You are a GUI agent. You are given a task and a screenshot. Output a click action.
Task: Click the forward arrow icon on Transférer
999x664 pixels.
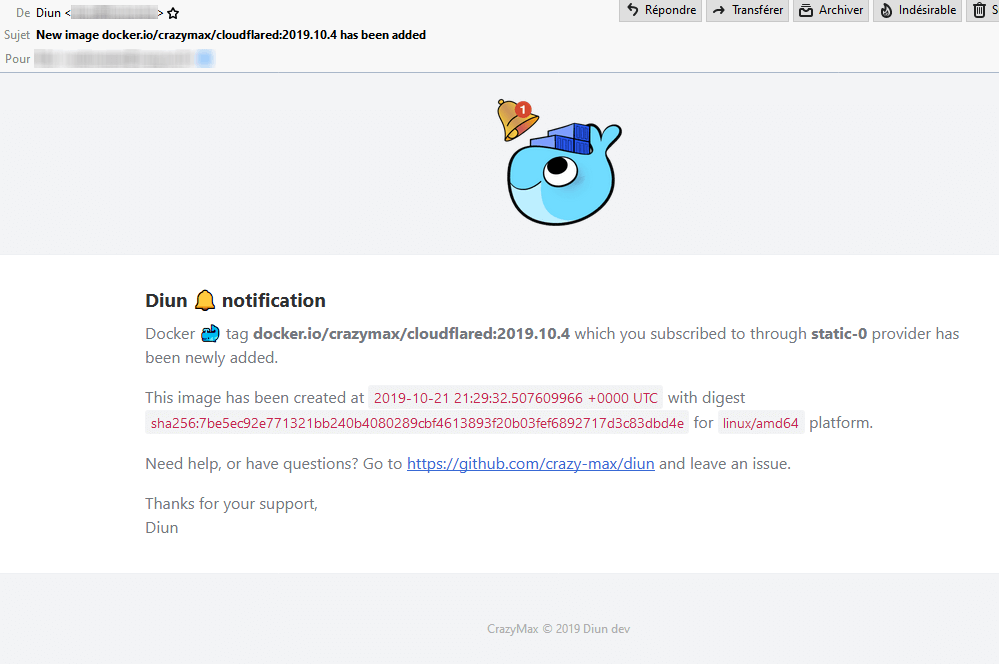(x=719, y=10)
